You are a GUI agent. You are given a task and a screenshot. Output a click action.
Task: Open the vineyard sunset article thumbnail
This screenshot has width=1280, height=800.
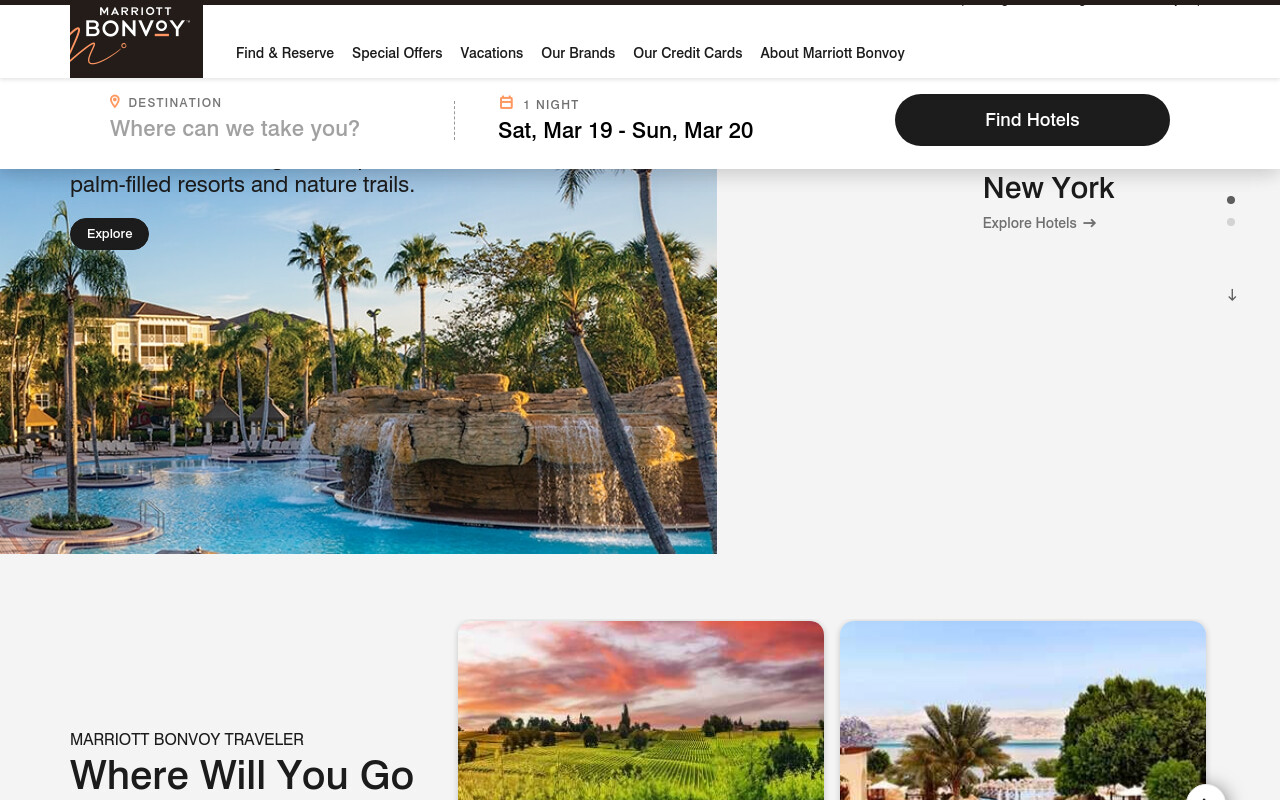click(x=641, y=710)
